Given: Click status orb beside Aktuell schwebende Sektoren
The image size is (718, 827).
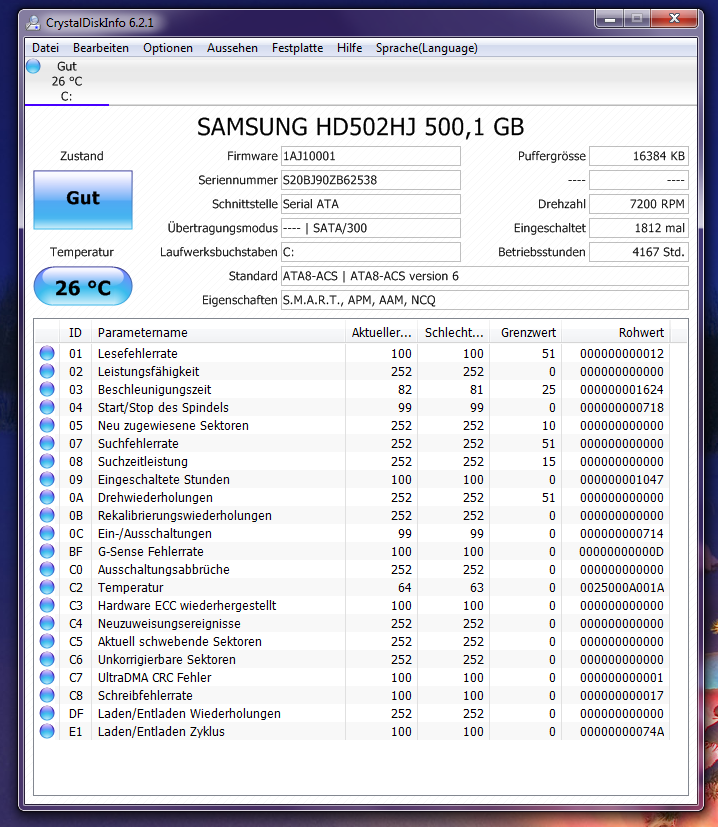Looking at the screenshot, I should click(47, 641).
